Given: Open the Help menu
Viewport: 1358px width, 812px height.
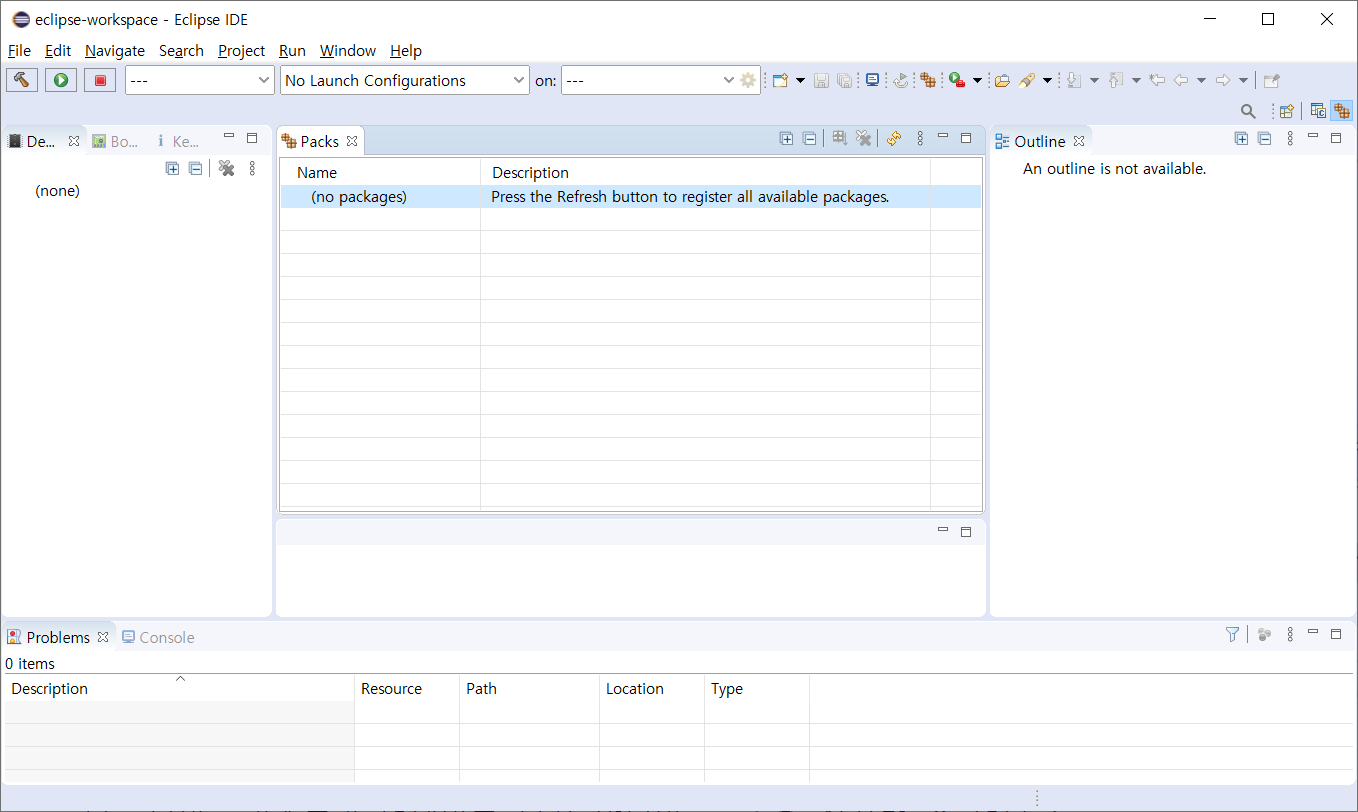Looking at the screenshot, I should click(x=406, y=50).
